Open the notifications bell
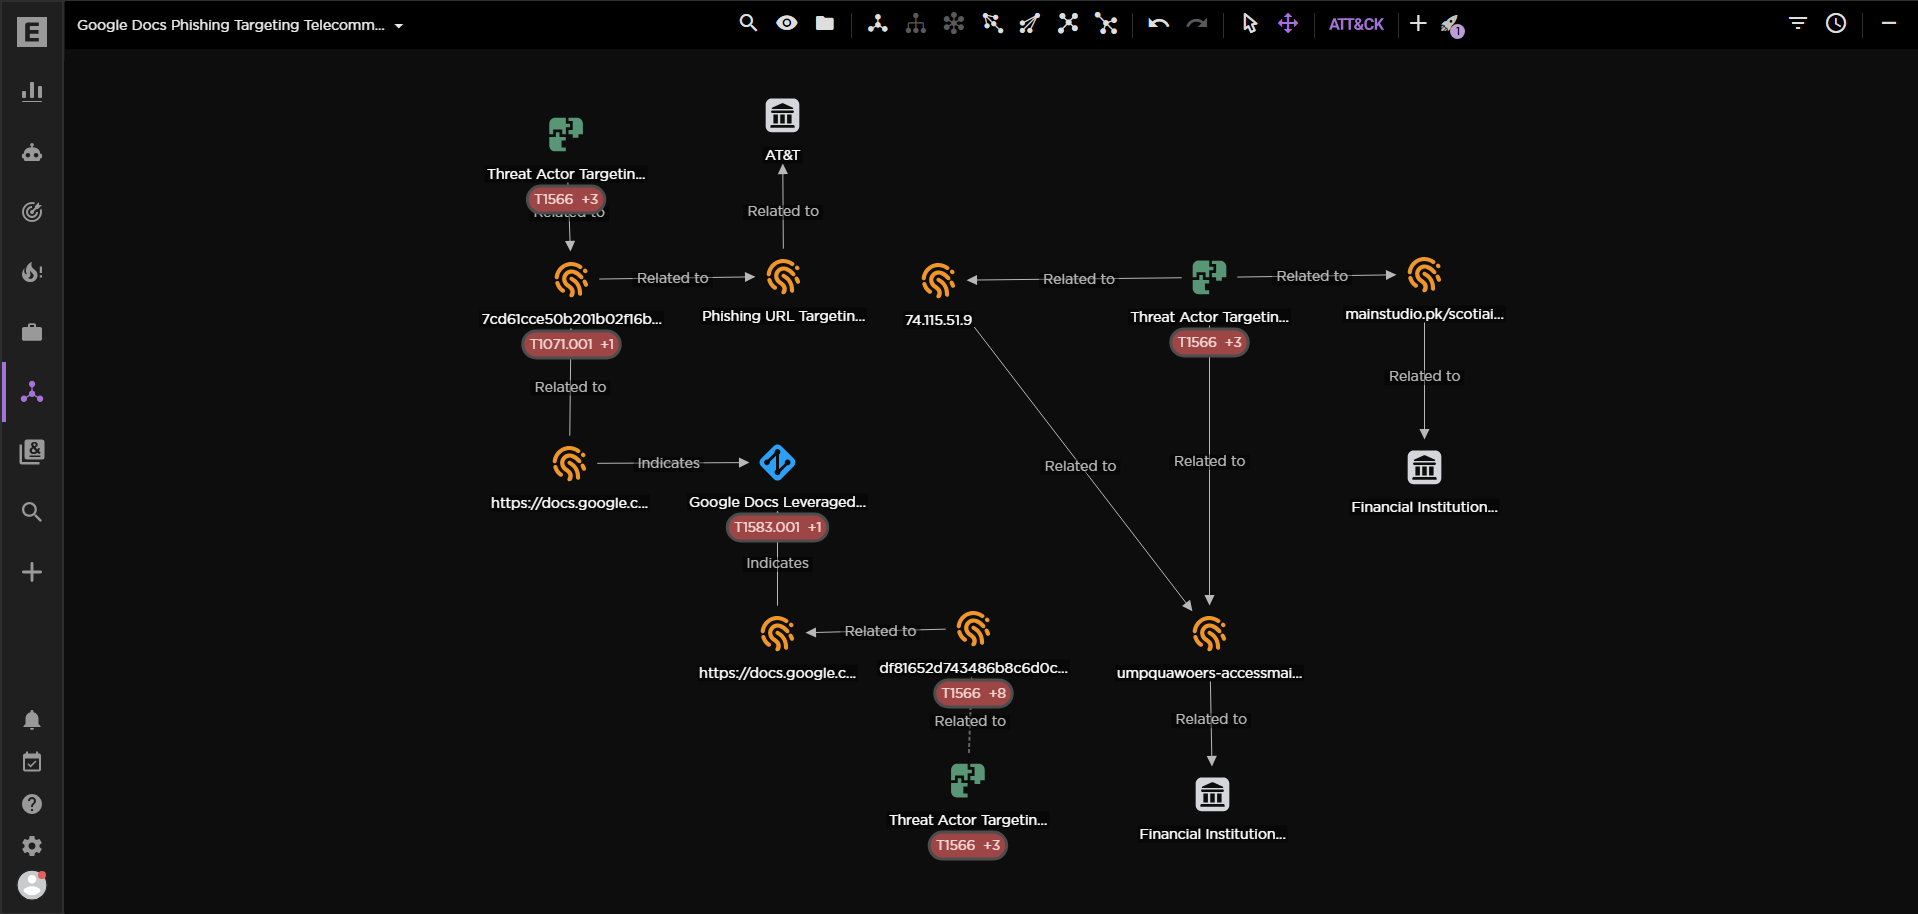The height and width of the screenshot is (914, 1918). [x=32, y=720]
